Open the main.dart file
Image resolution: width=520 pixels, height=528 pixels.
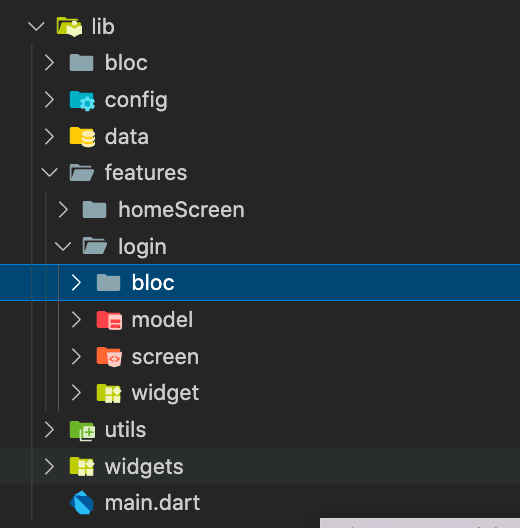point(152,503)
